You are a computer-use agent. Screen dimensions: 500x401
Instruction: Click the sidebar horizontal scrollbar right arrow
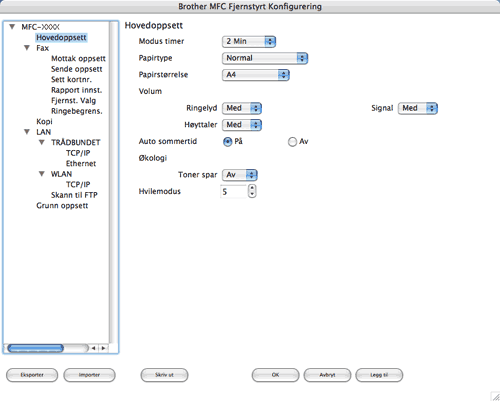(104, 348)
